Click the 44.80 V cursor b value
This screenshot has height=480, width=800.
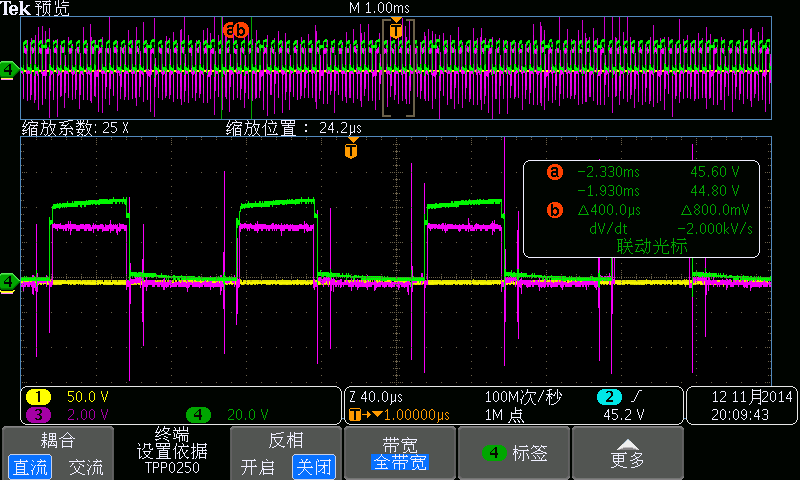point(715,191)
